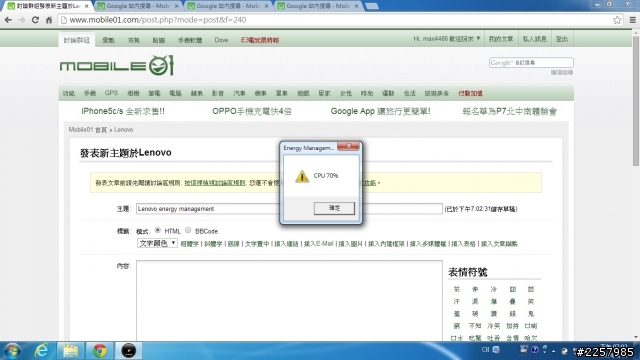Click the 登出 logout link

pyautogui.click(x=562, y=39)
